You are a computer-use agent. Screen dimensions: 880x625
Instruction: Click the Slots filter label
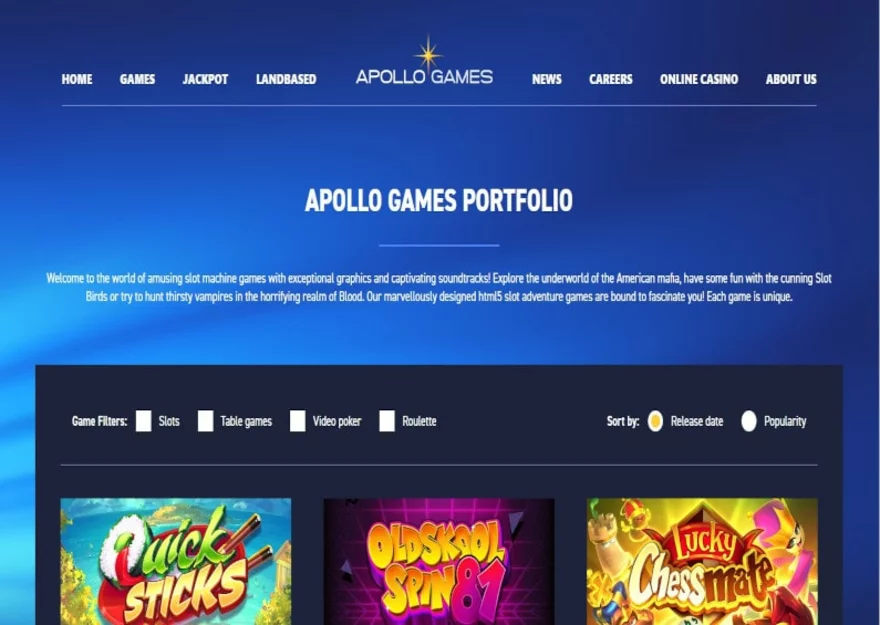tap(169, 421)
